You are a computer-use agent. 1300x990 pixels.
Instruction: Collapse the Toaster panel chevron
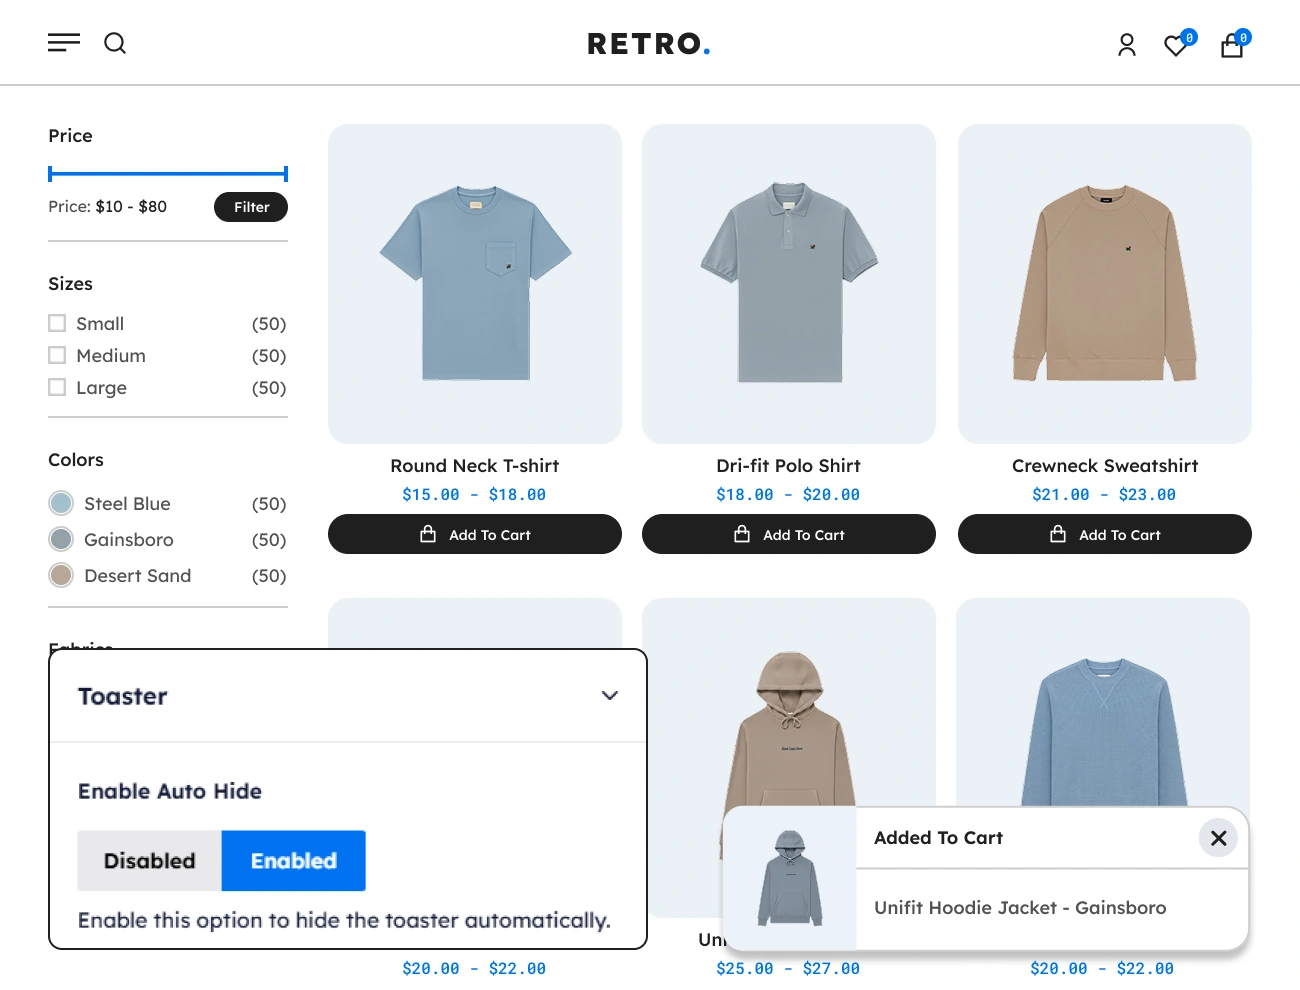coord(610,696)
